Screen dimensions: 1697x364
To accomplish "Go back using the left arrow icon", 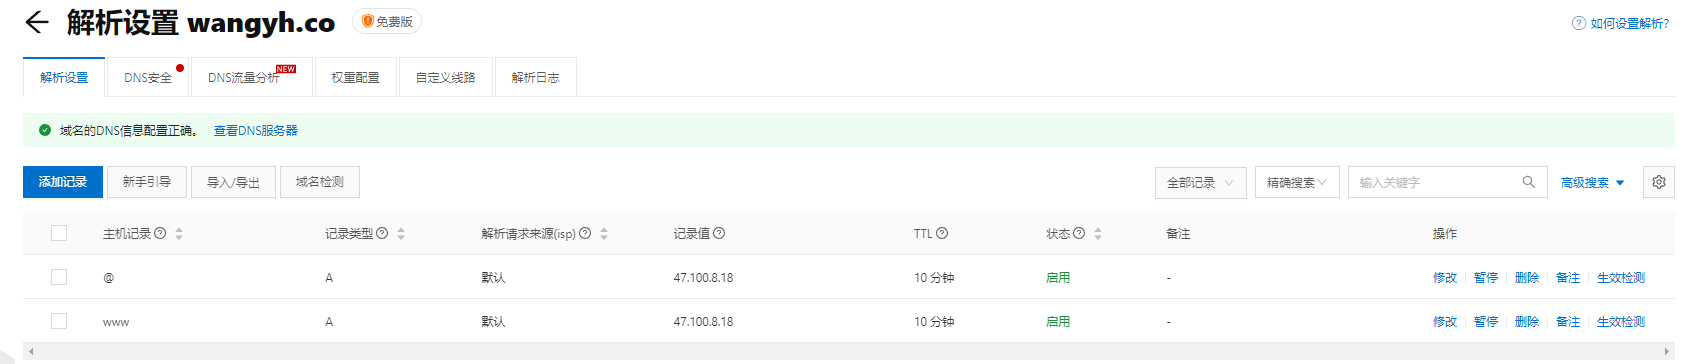I will pos(37,22).
